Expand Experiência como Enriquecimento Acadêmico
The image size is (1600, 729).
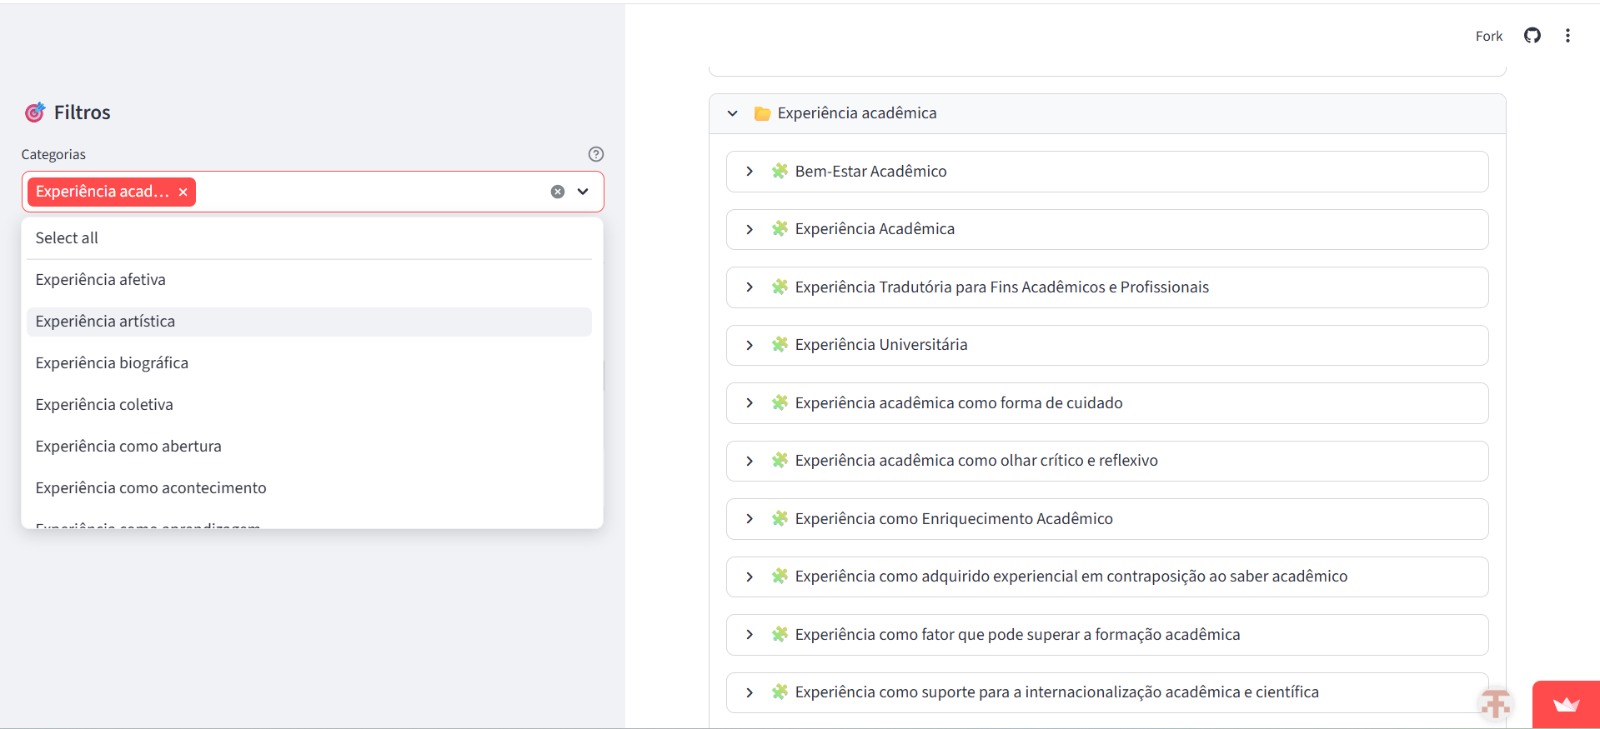coord(750,519)
